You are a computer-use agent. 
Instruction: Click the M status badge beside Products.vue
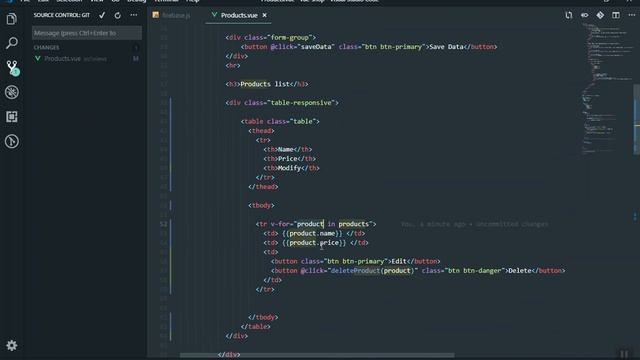(136, 59)
